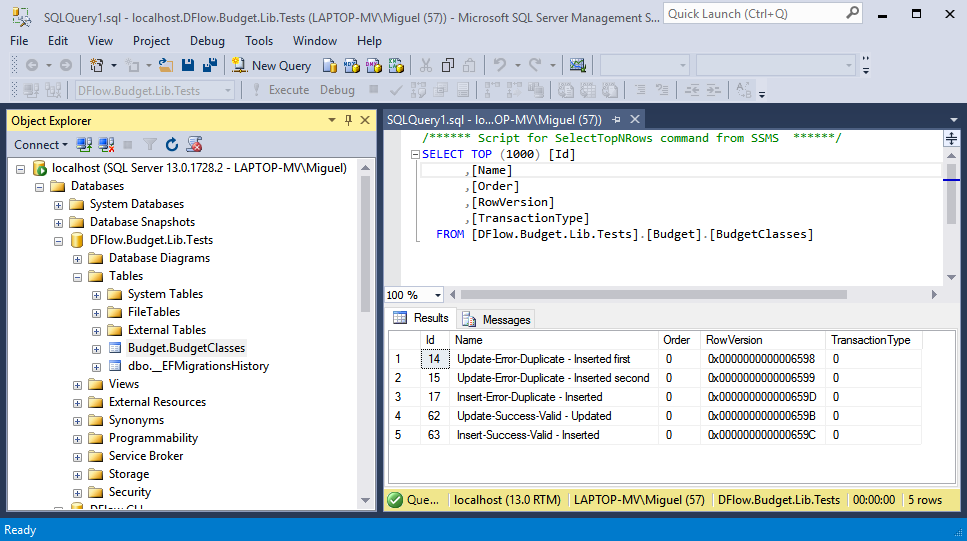Click the Object Explorer vertical scrollbar
This screenshot has height=541, width=967.
point(365,244)
